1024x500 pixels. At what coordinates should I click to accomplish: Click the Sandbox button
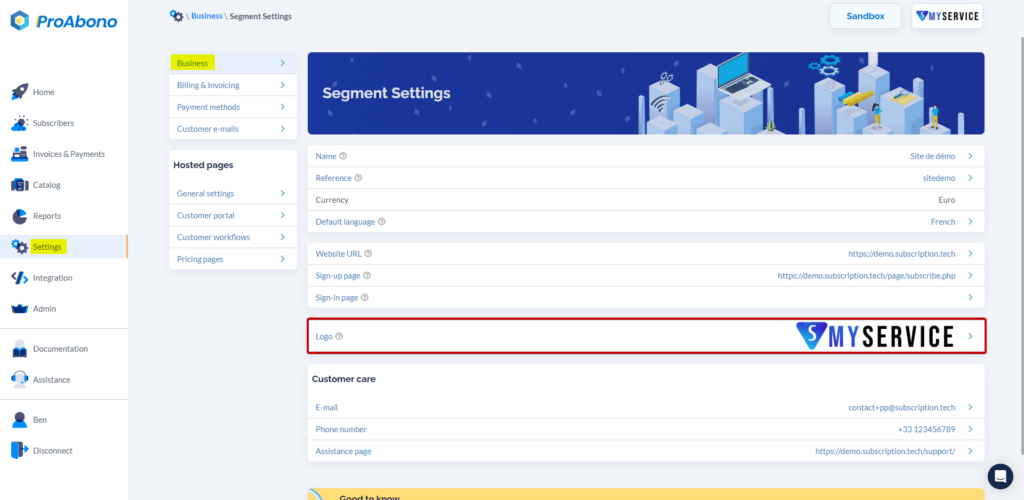[865, 16]
